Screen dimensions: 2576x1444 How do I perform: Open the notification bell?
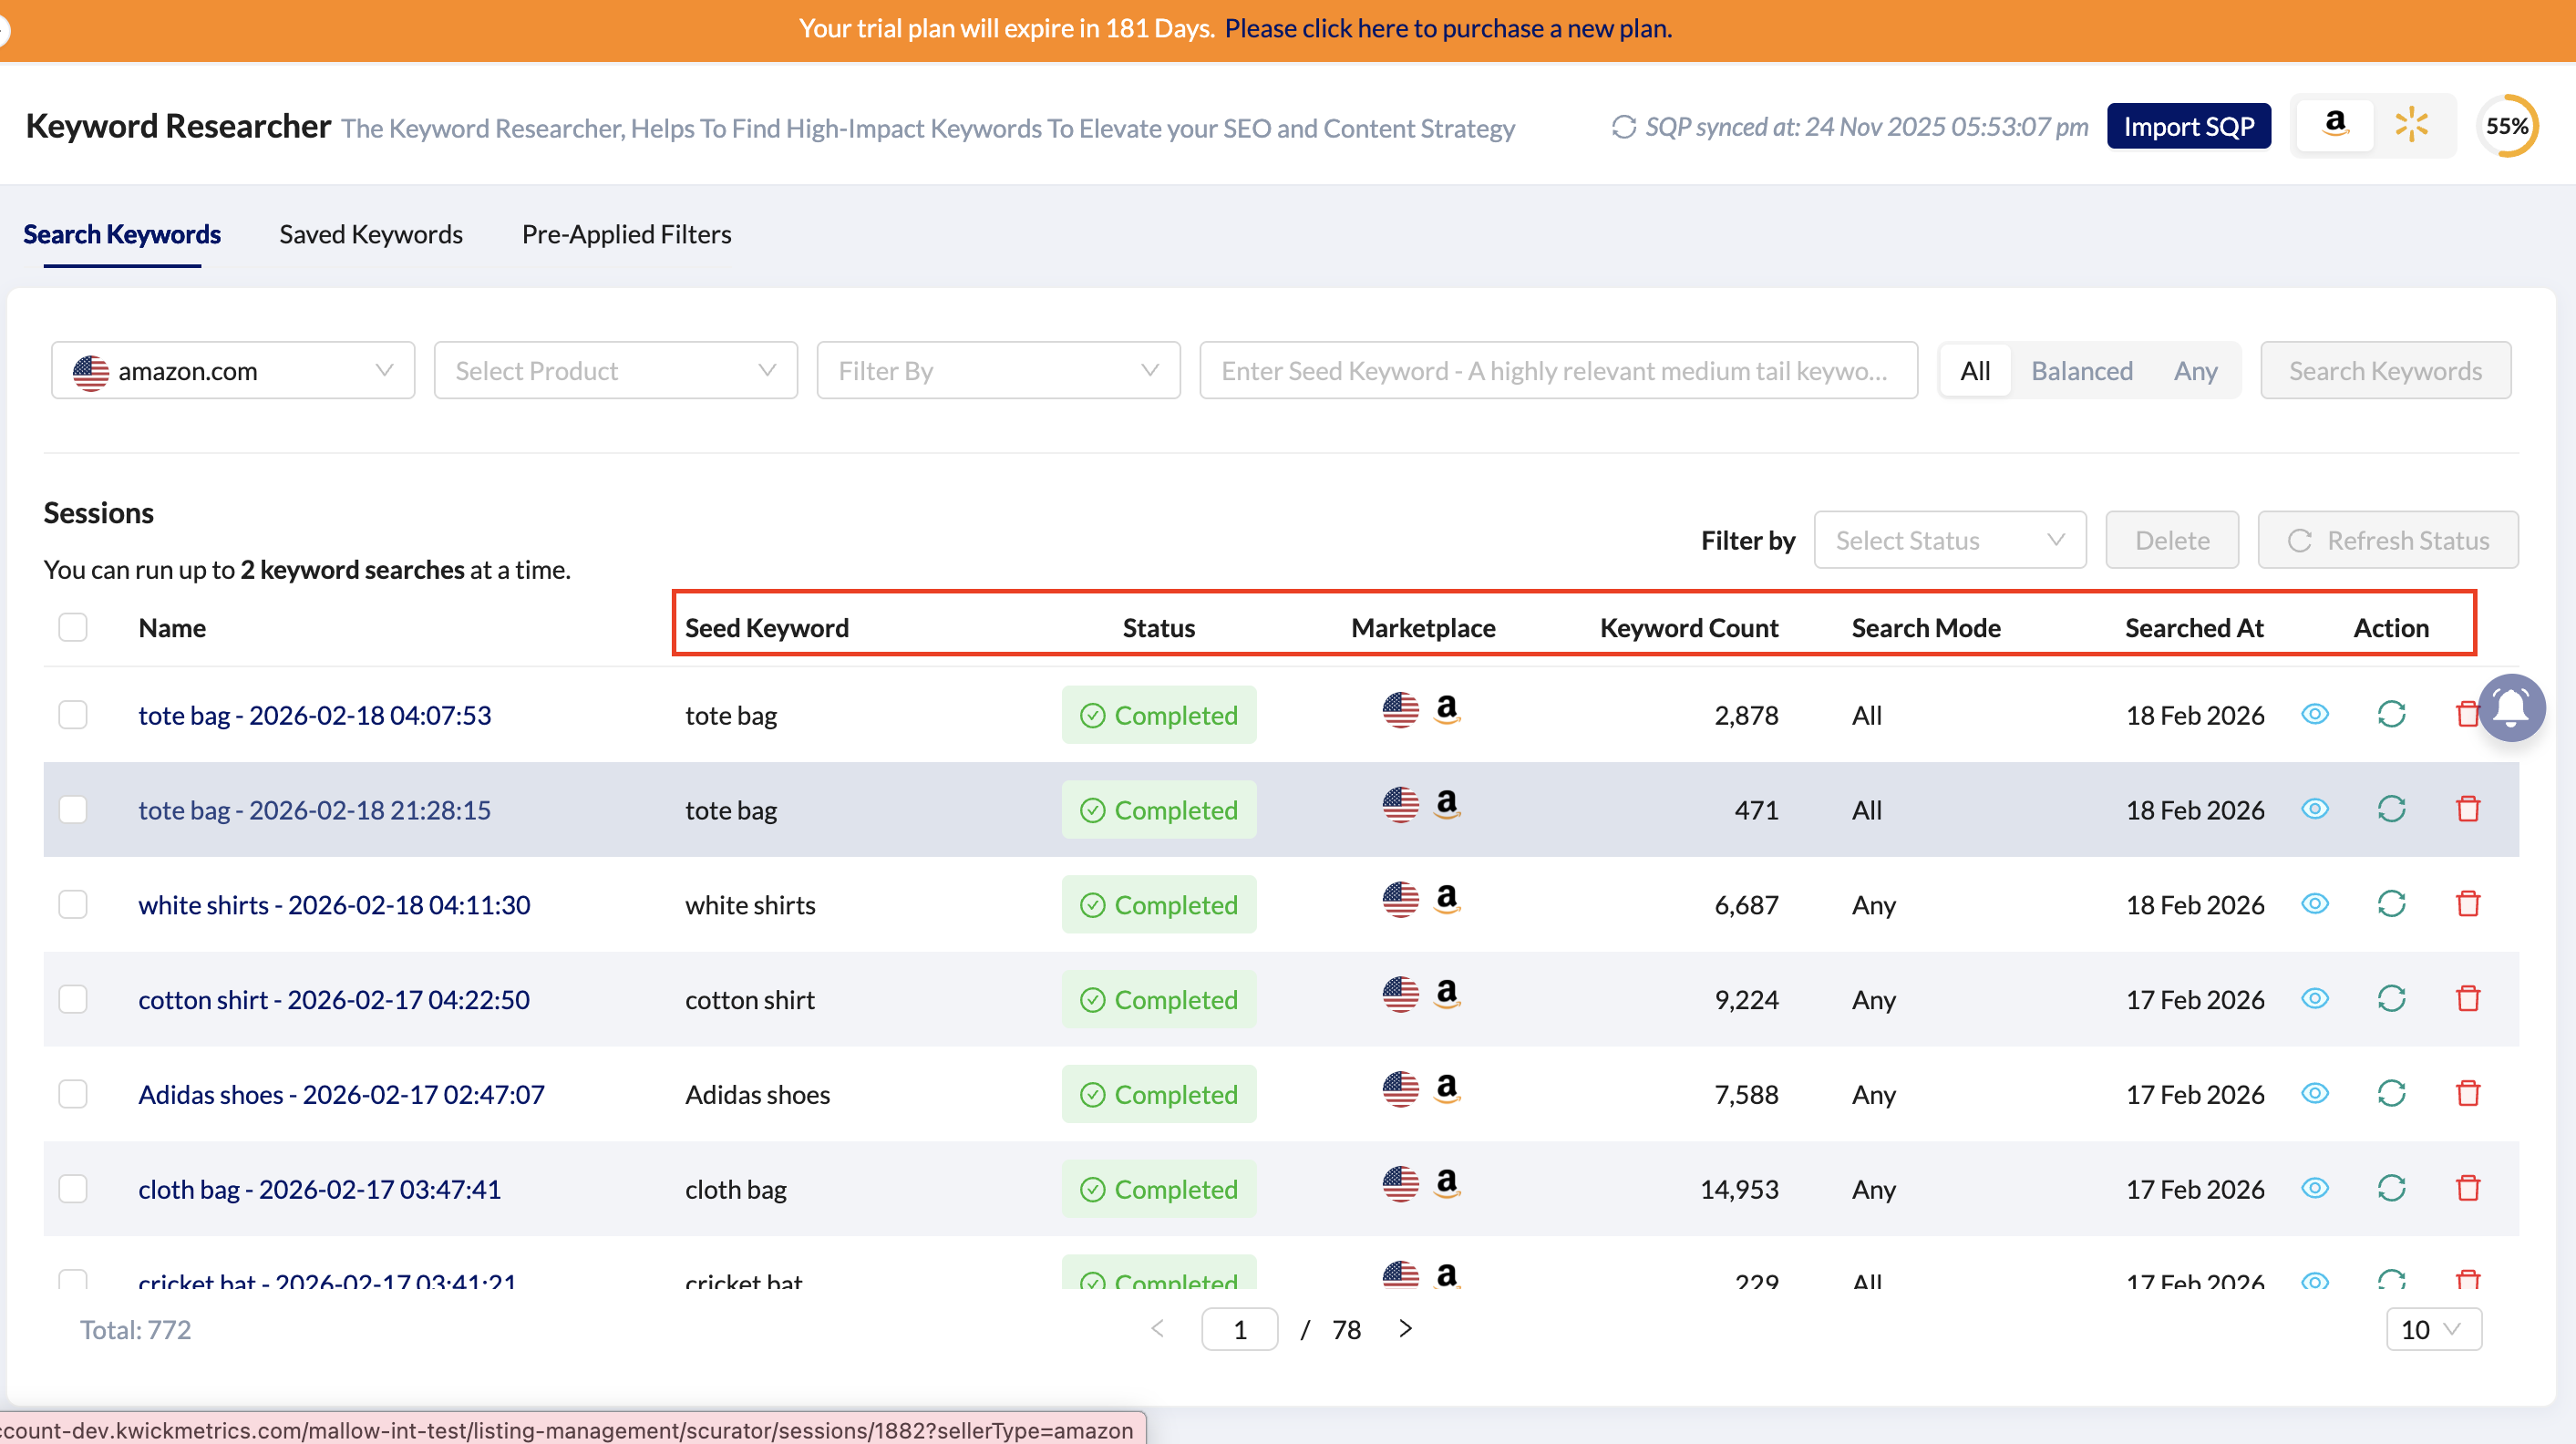tap(2510, 708)
